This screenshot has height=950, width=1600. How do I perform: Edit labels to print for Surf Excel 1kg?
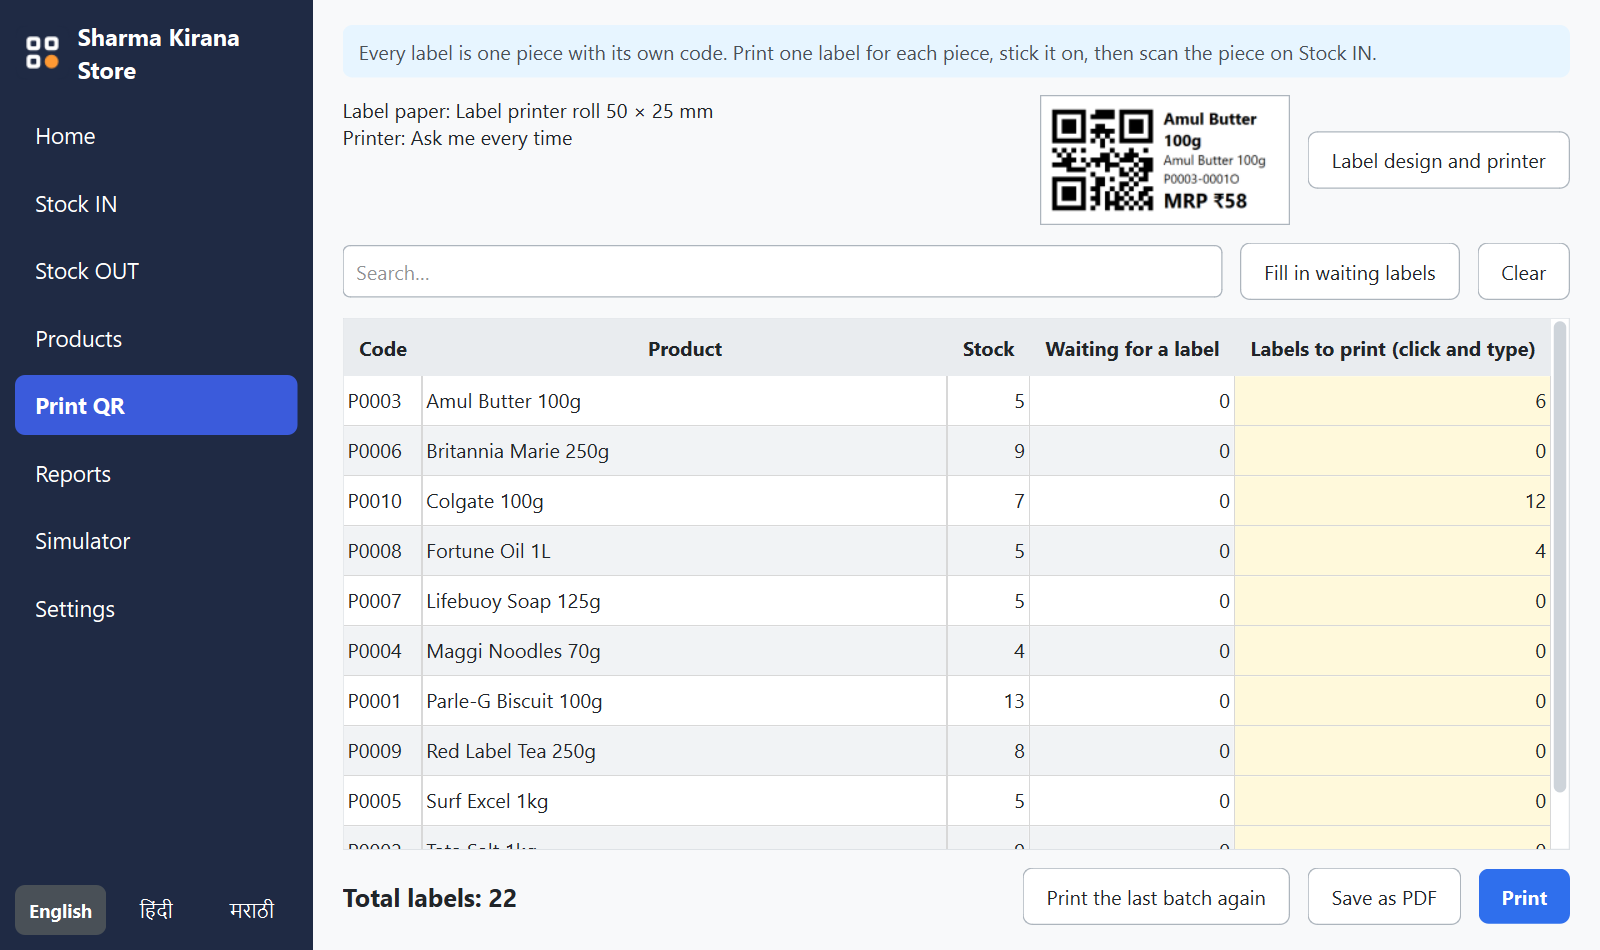1392,801
